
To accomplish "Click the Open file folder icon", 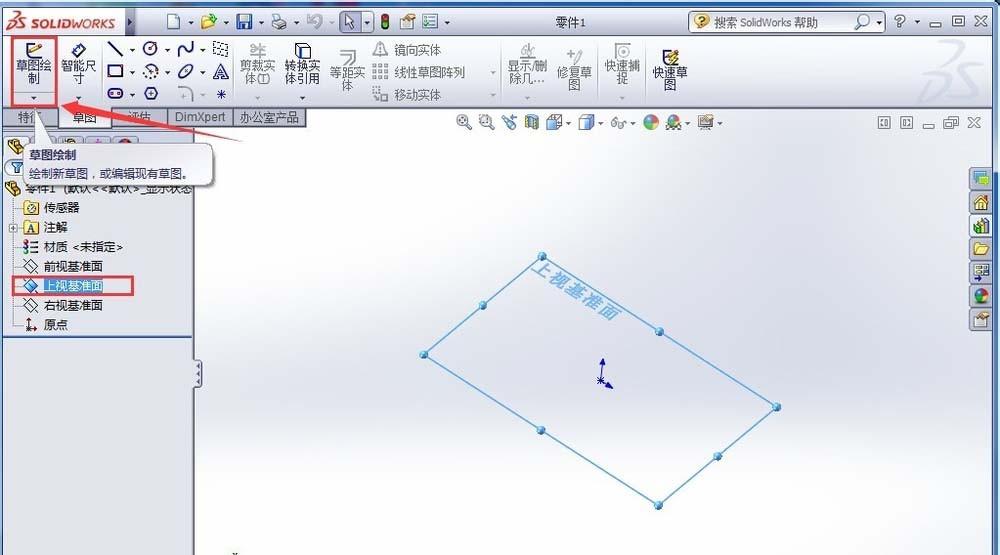I will click(209, 22).
